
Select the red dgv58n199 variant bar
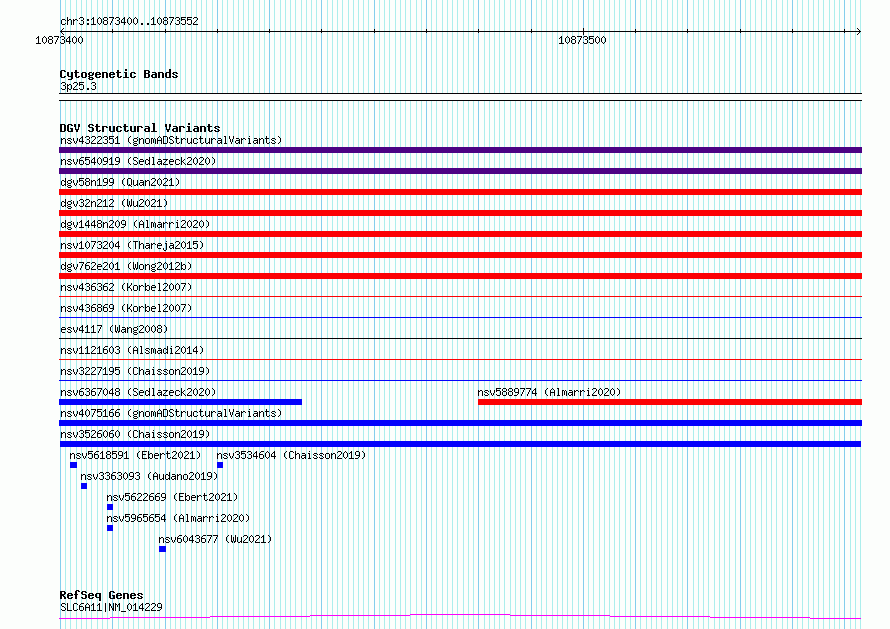460,192
